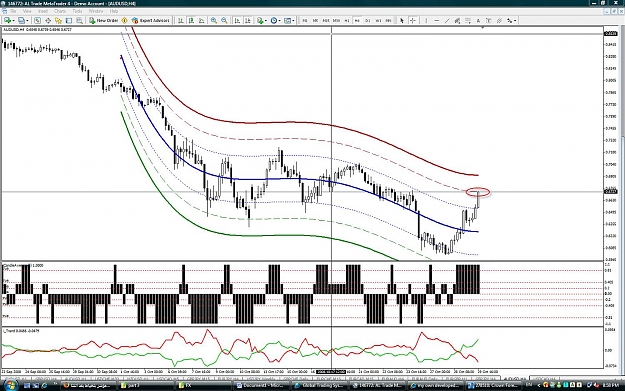
Task: Select H4 timeframe button
Action: (x=357, y=20)
